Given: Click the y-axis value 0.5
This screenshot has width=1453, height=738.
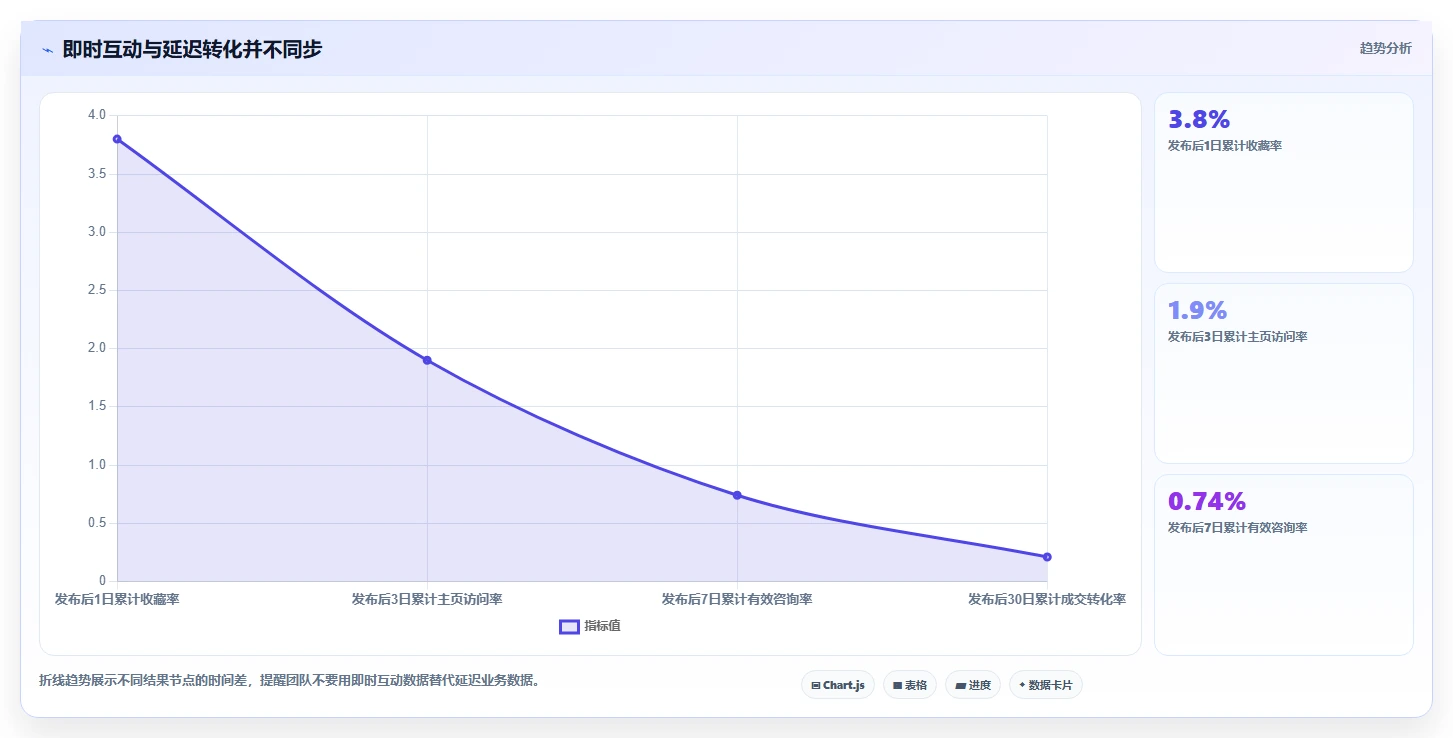Looking at the screenshot, I should [97, 523].
